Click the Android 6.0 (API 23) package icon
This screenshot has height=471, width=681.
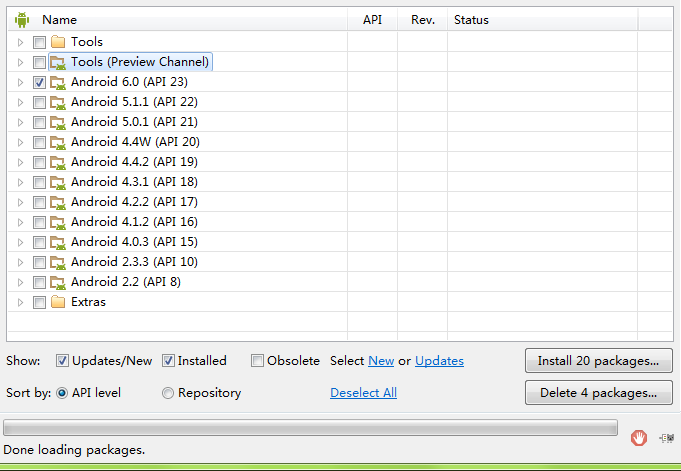coord(58,82)
